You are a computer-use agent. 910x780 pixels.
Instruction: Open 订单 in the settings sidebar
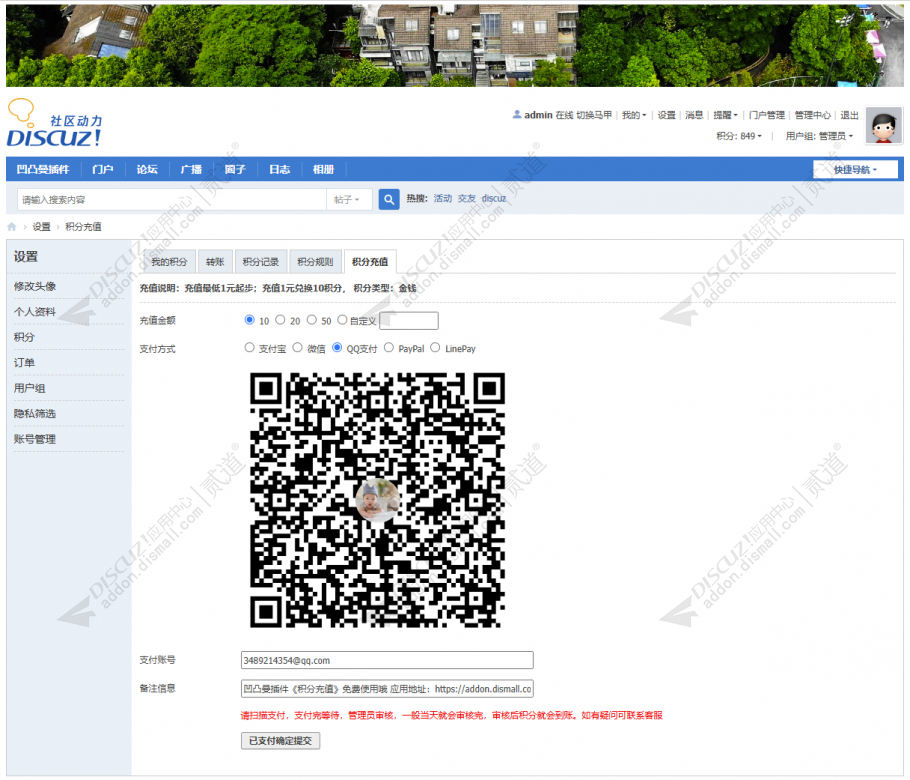pos(24,363)
